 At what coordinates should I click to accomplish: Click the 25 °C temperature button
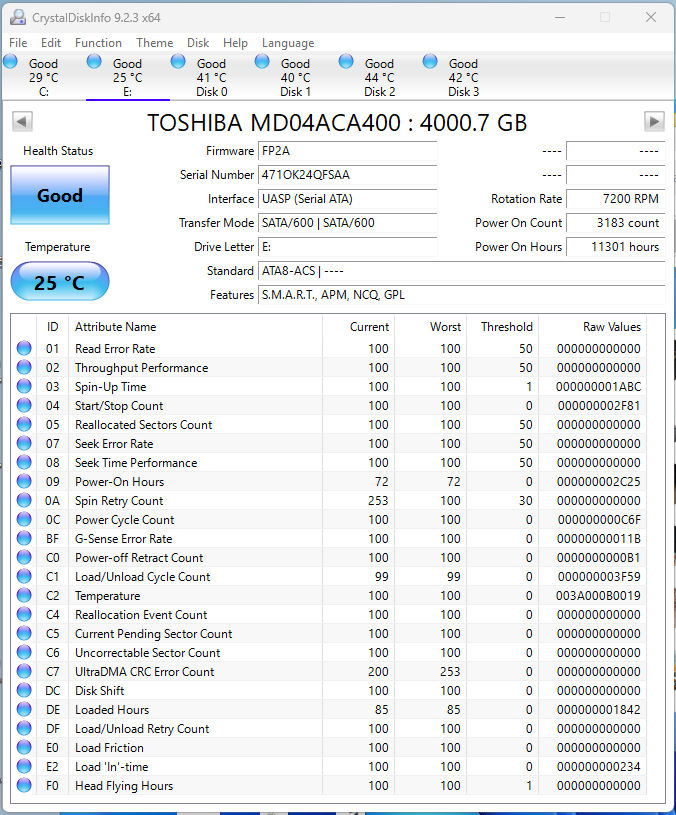pos(60,281)
